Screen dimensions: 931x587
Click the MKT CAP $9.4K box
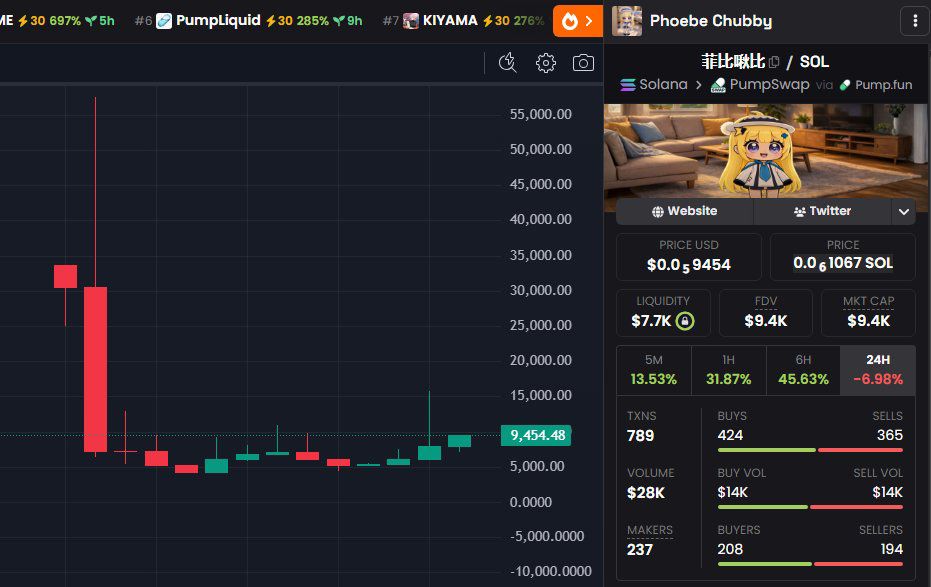tap(868, 313)
